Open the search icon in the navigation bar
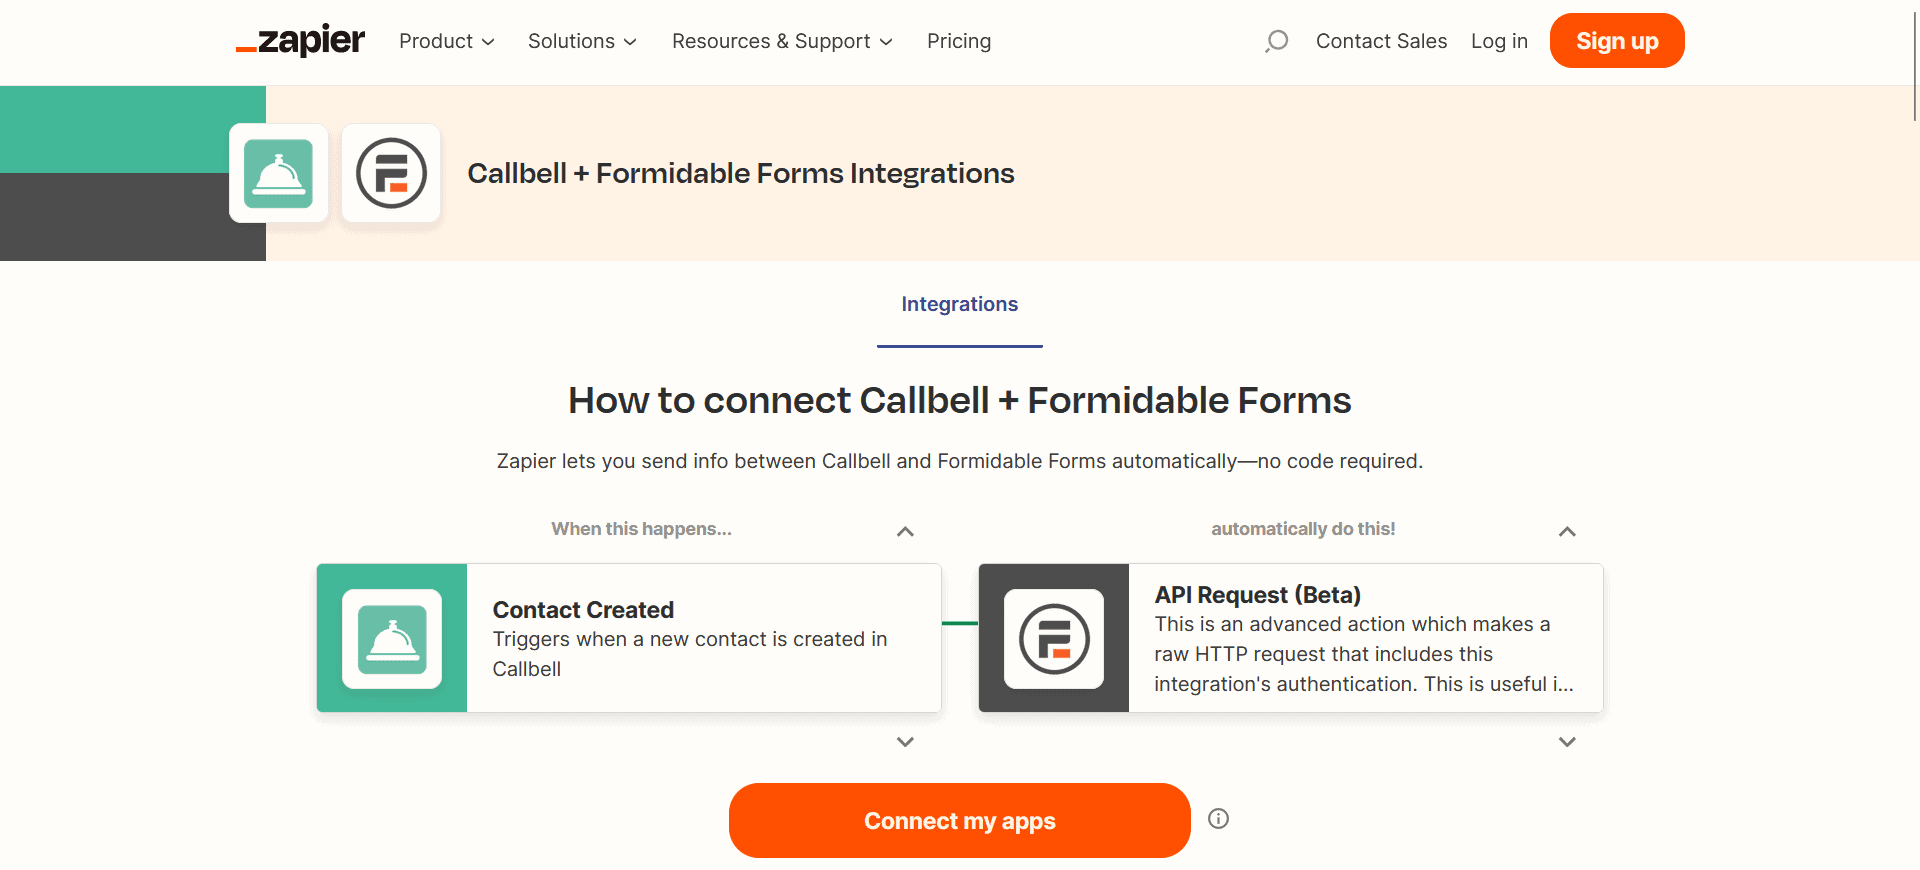This screenshot has height=870, width=1920. [1276, 41]
